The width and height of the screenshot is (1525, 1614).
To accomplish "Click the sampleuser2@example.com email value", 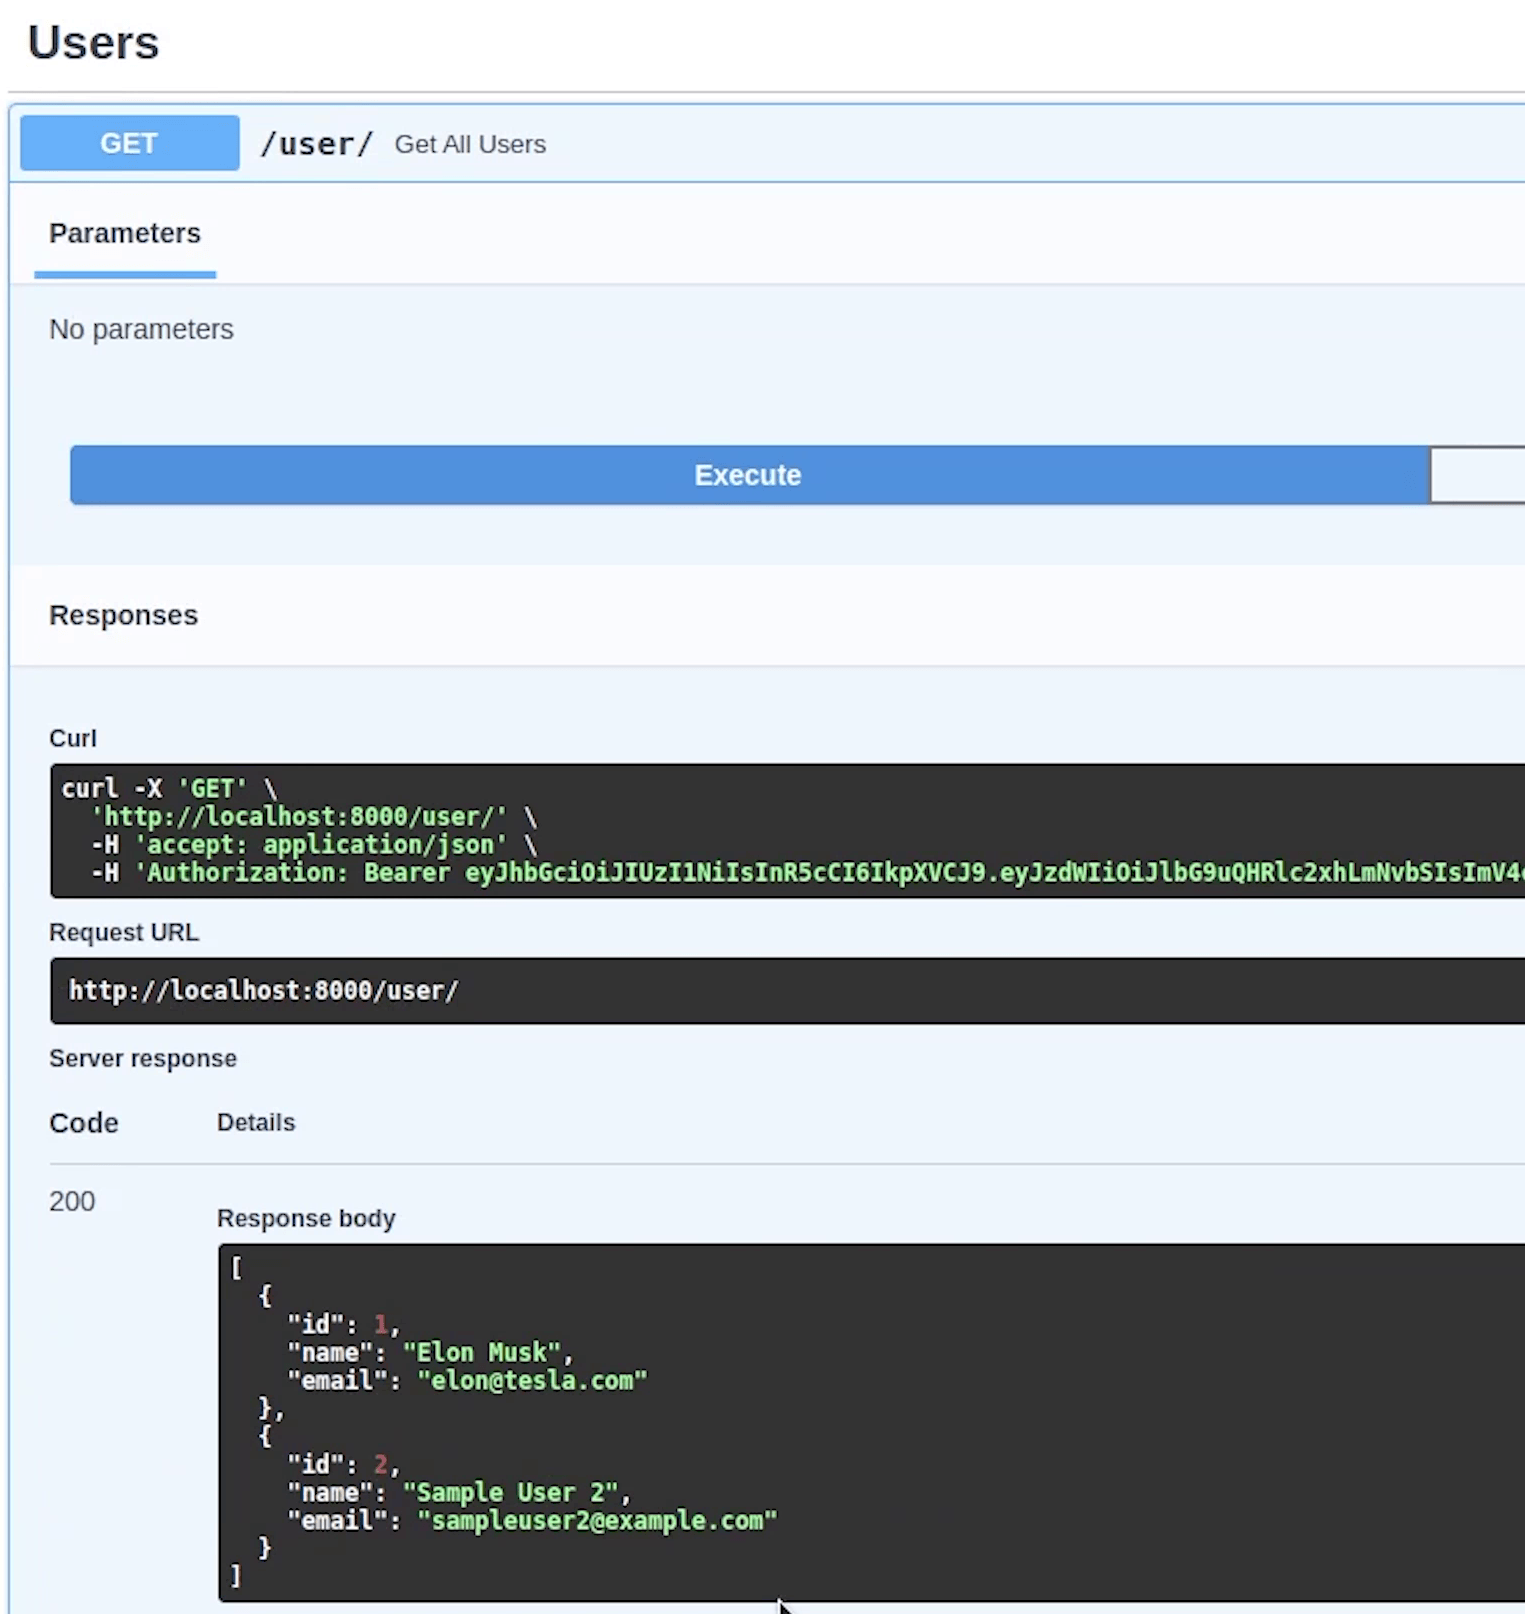I will click(597, 1520).
